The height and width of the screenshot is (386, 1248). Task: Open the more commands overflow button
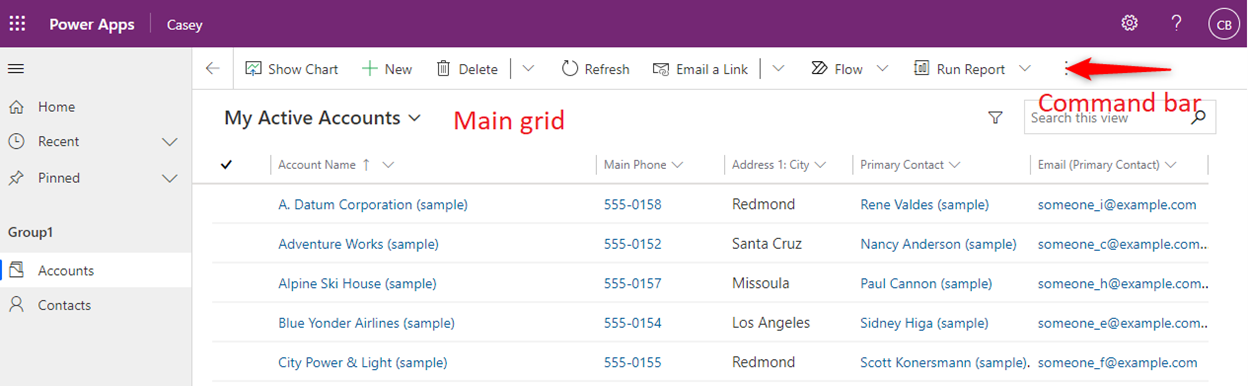click(x=1067, y=69)
